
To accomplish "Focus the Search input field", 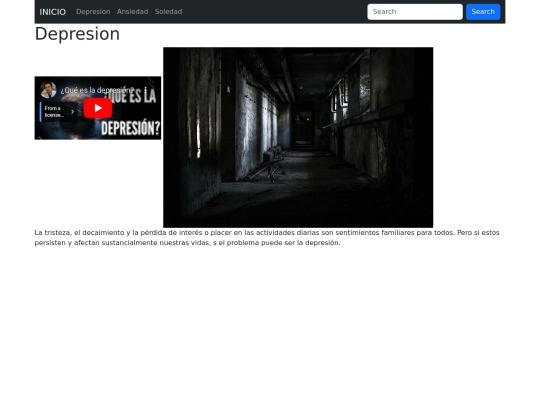I will coord(415,12).
